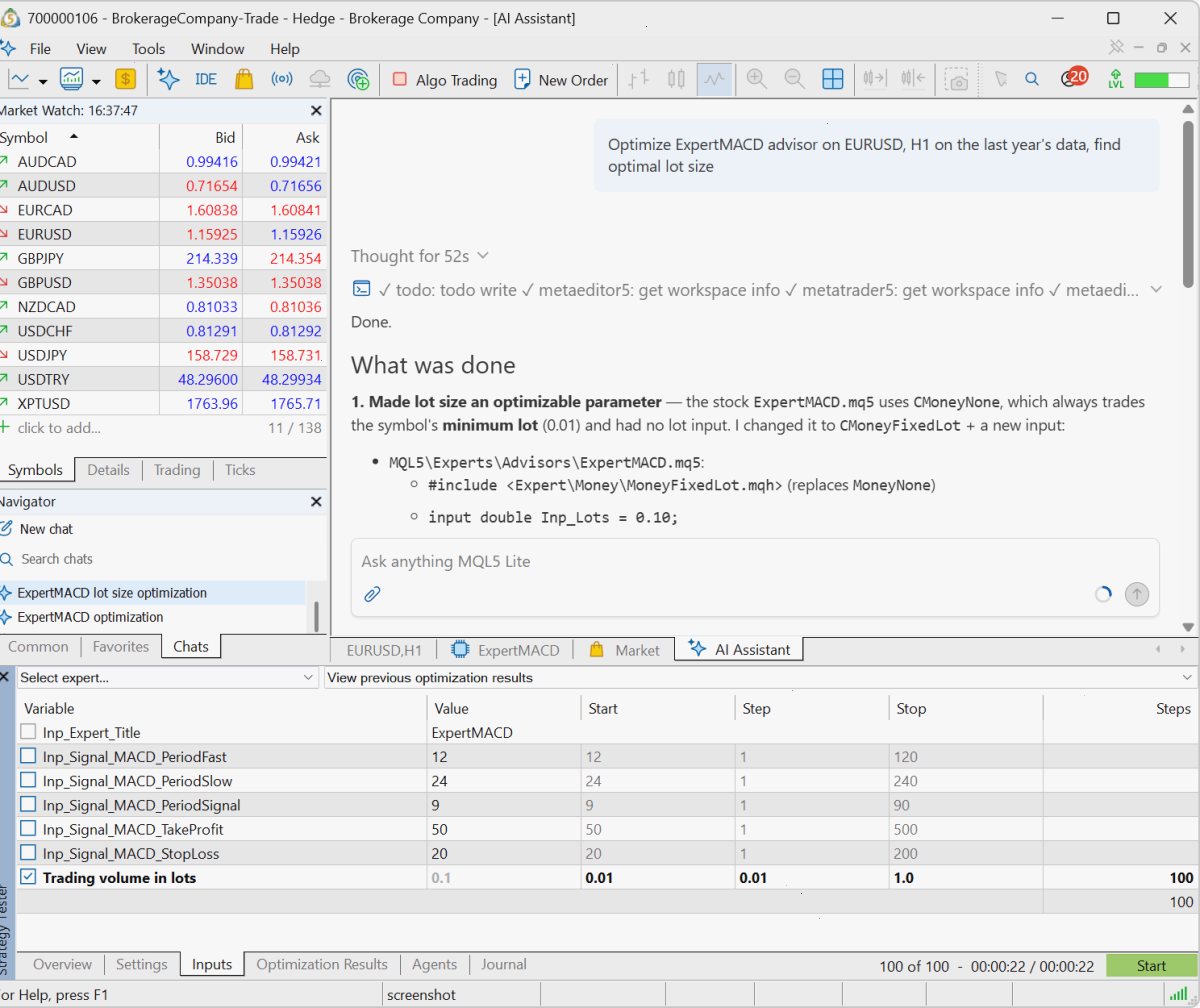The height and width of the screenshot is (1008, 1200).
Task: Open the notifications icon with badge 20
Action: [1073, 78]
